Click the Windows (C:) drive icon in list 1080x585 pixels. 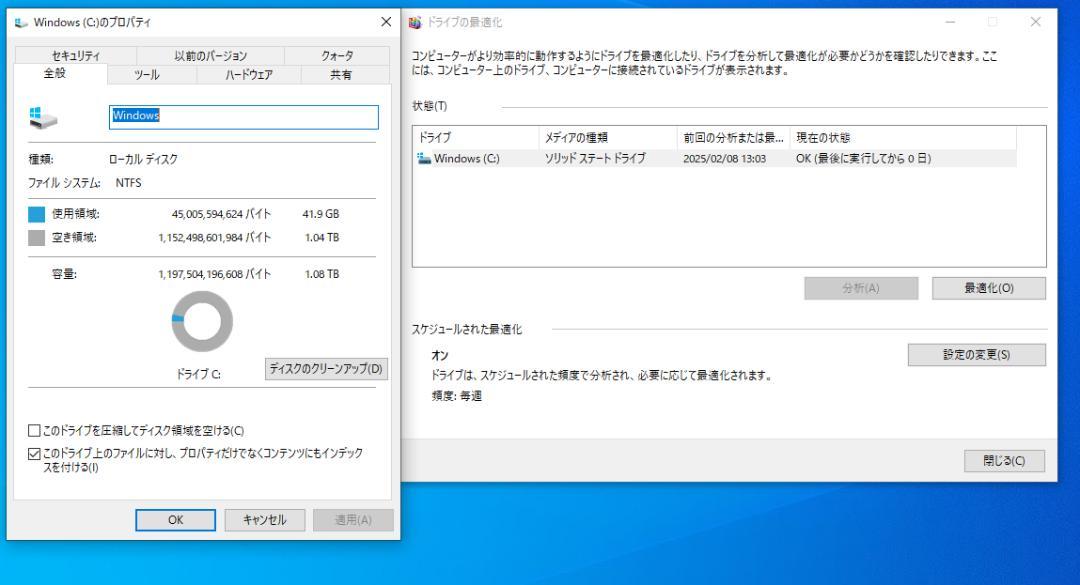424,158
